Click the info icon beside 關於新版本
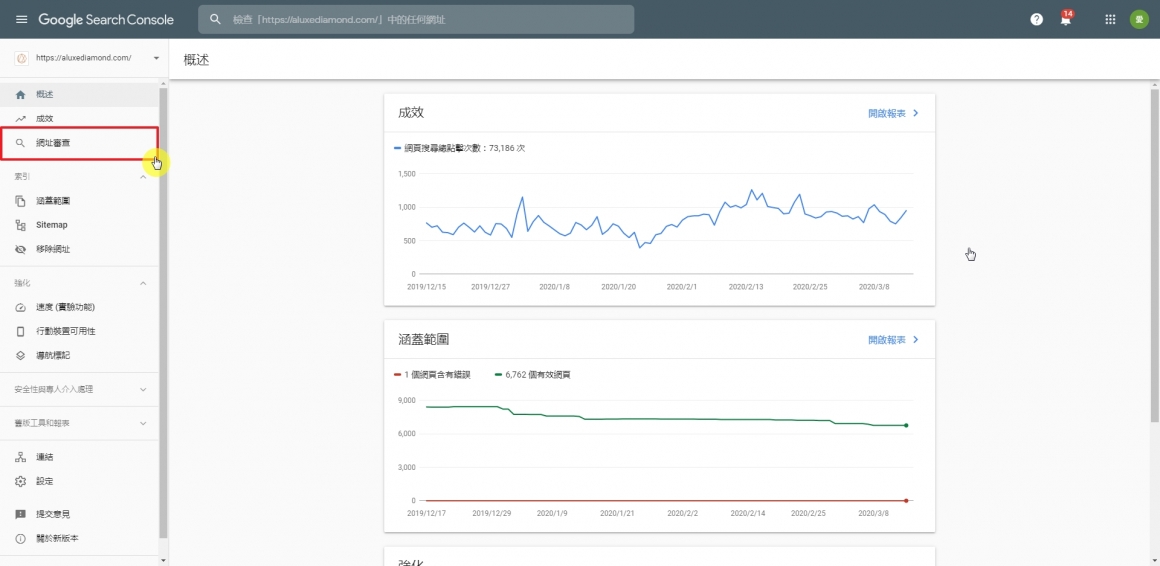Image resolution: width=1160 pixels, height=566 pixels. point(21,539)
